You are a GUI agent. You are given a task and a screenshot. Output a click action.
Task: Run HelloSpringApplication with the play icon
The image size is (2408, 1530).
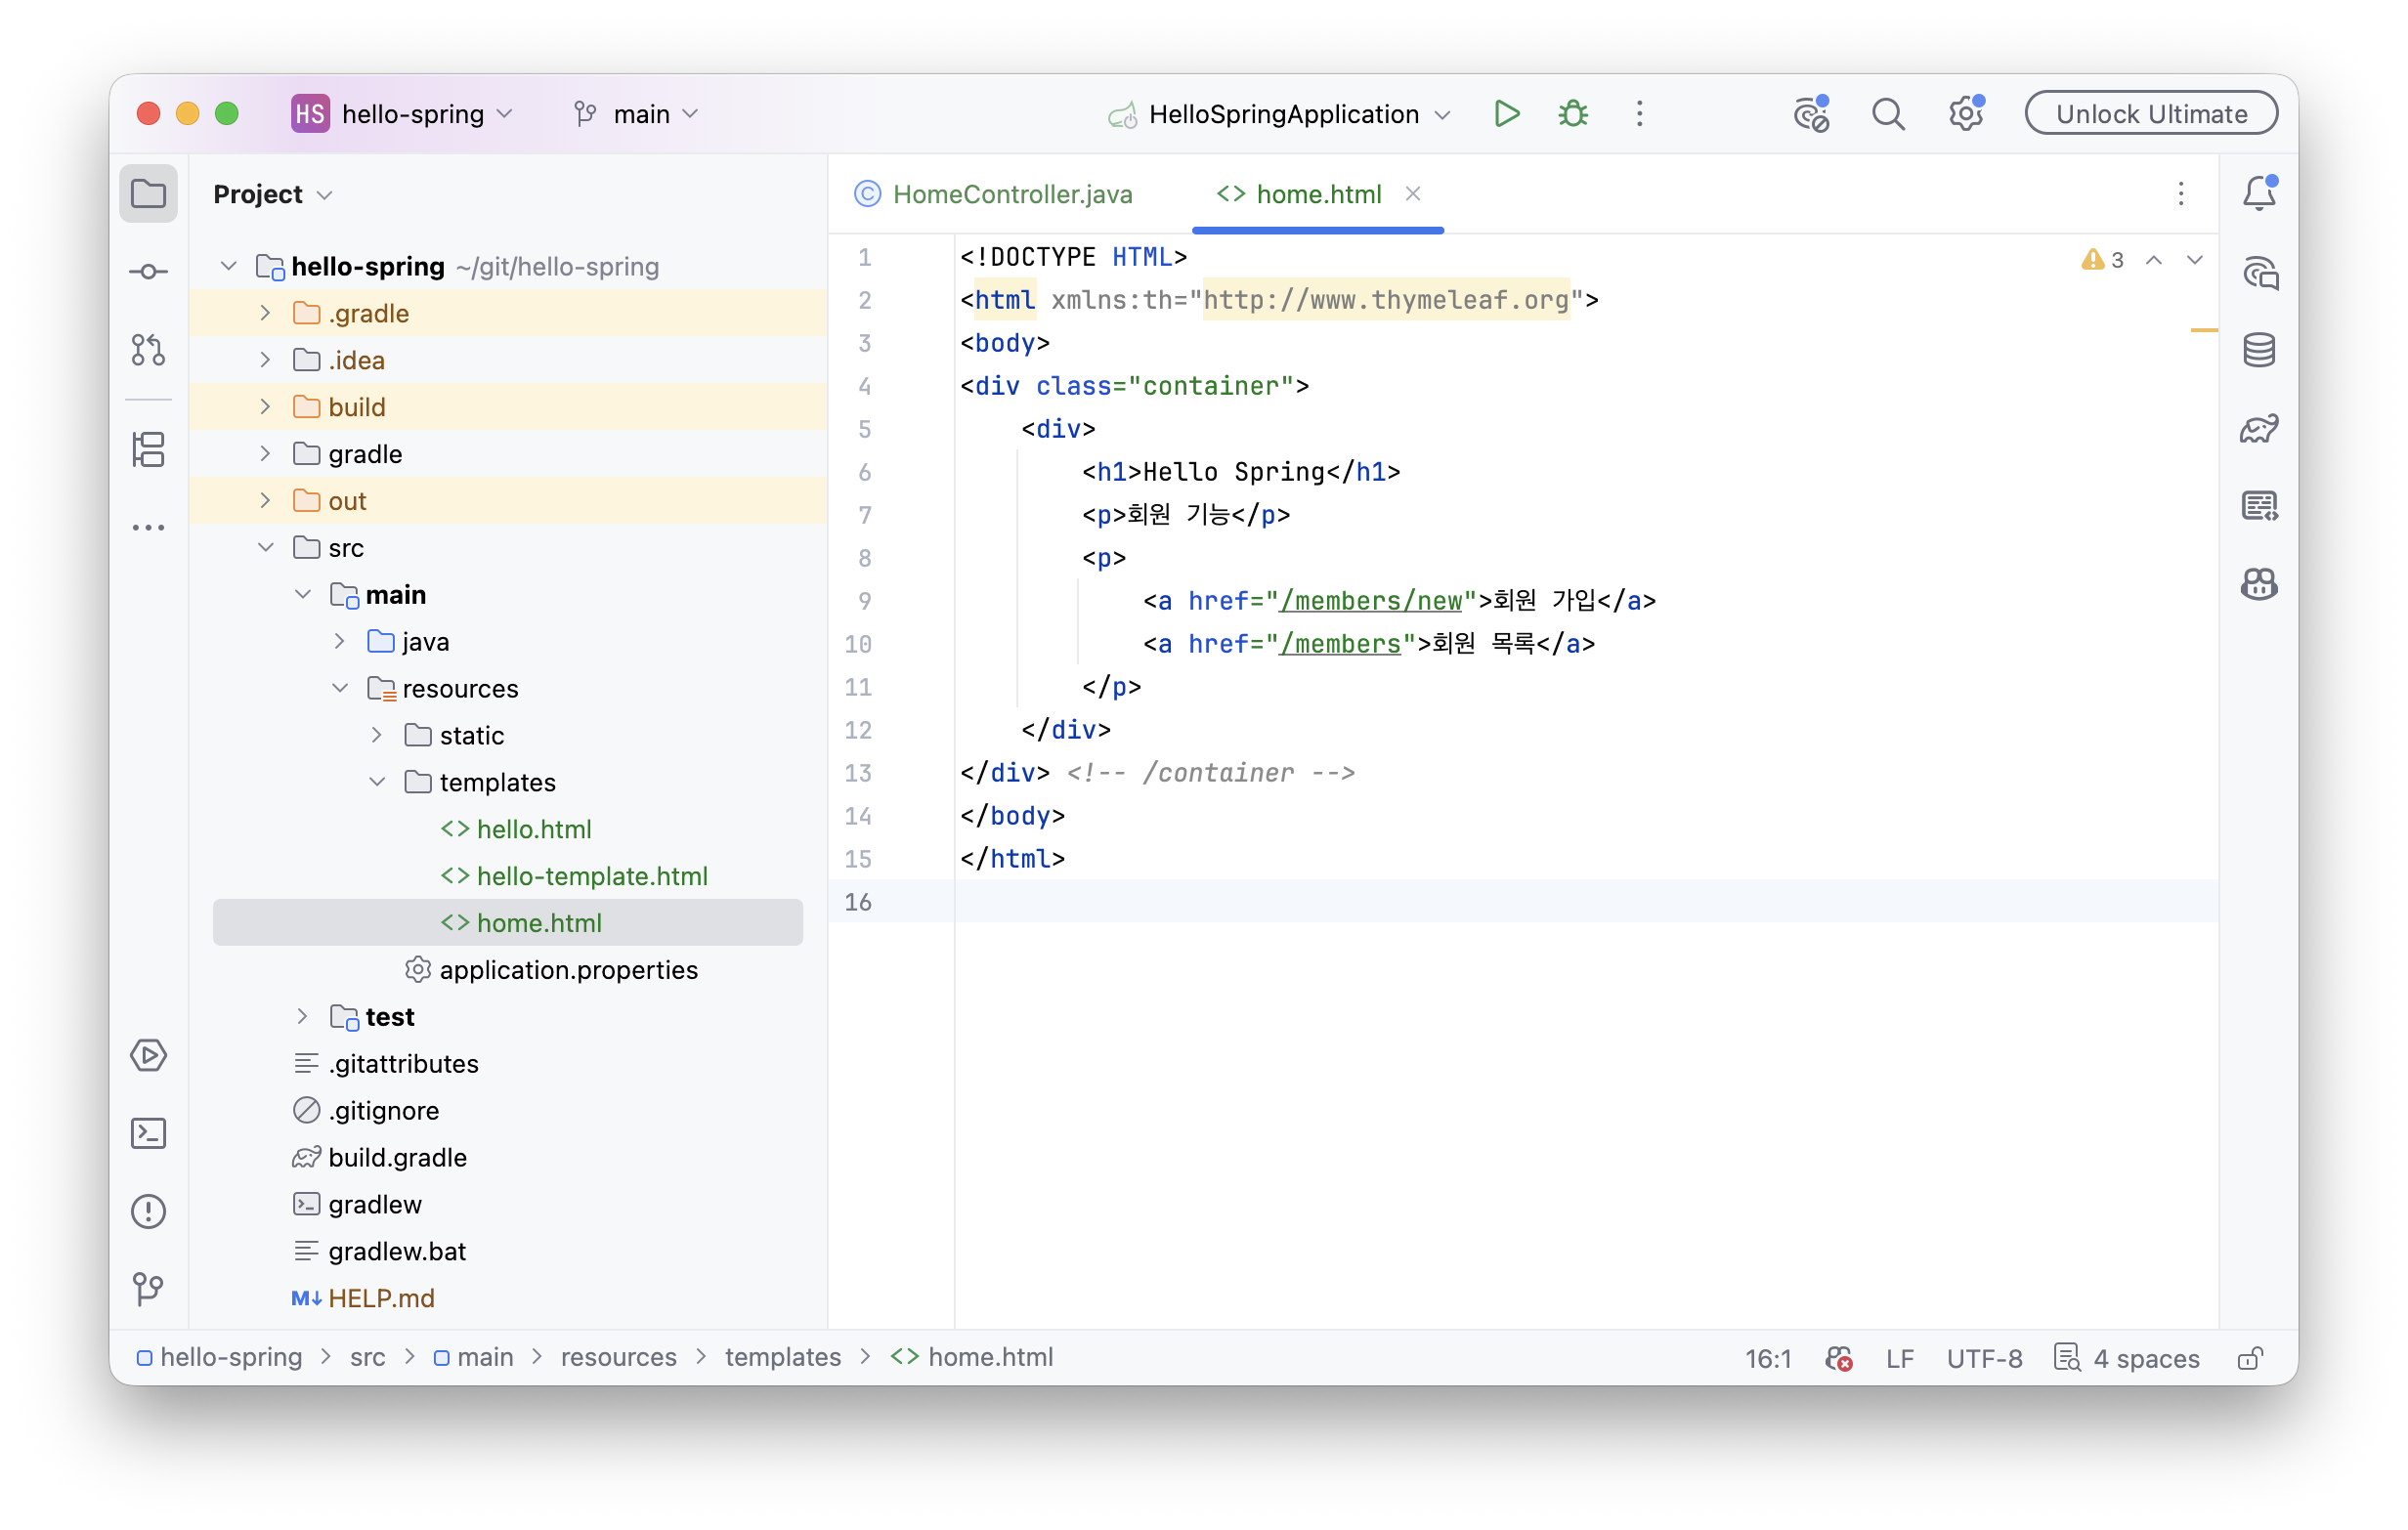click(x=1506, y=114)
